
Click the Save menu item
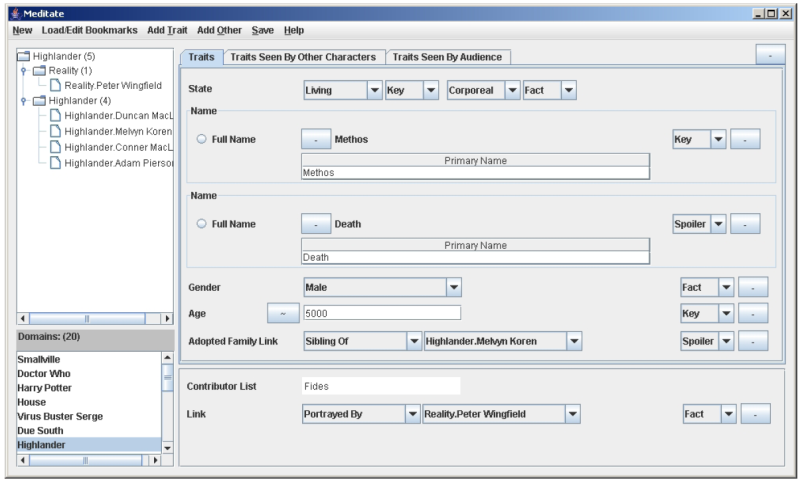coord(263,31)
